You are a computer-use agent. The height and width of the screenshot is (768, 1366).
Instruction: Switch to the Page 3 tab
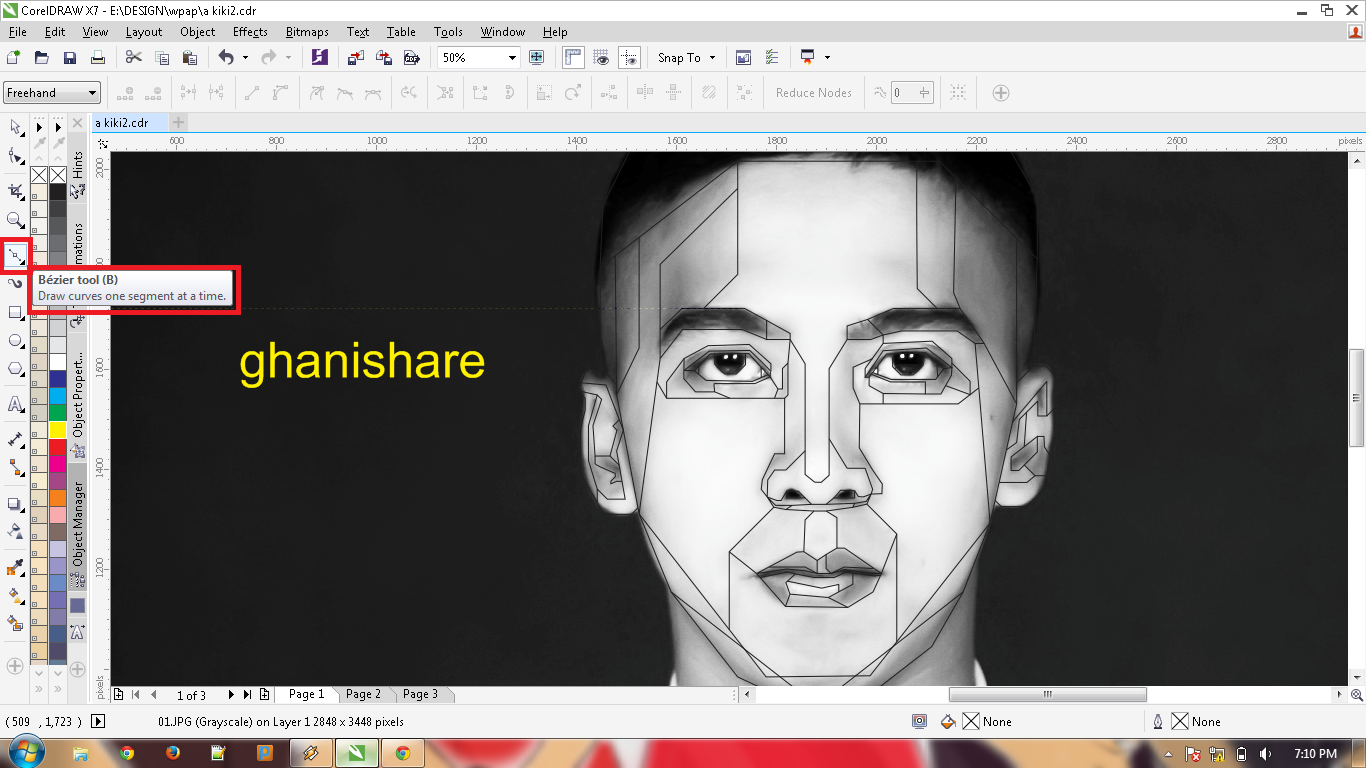click(x=420, y=694)
